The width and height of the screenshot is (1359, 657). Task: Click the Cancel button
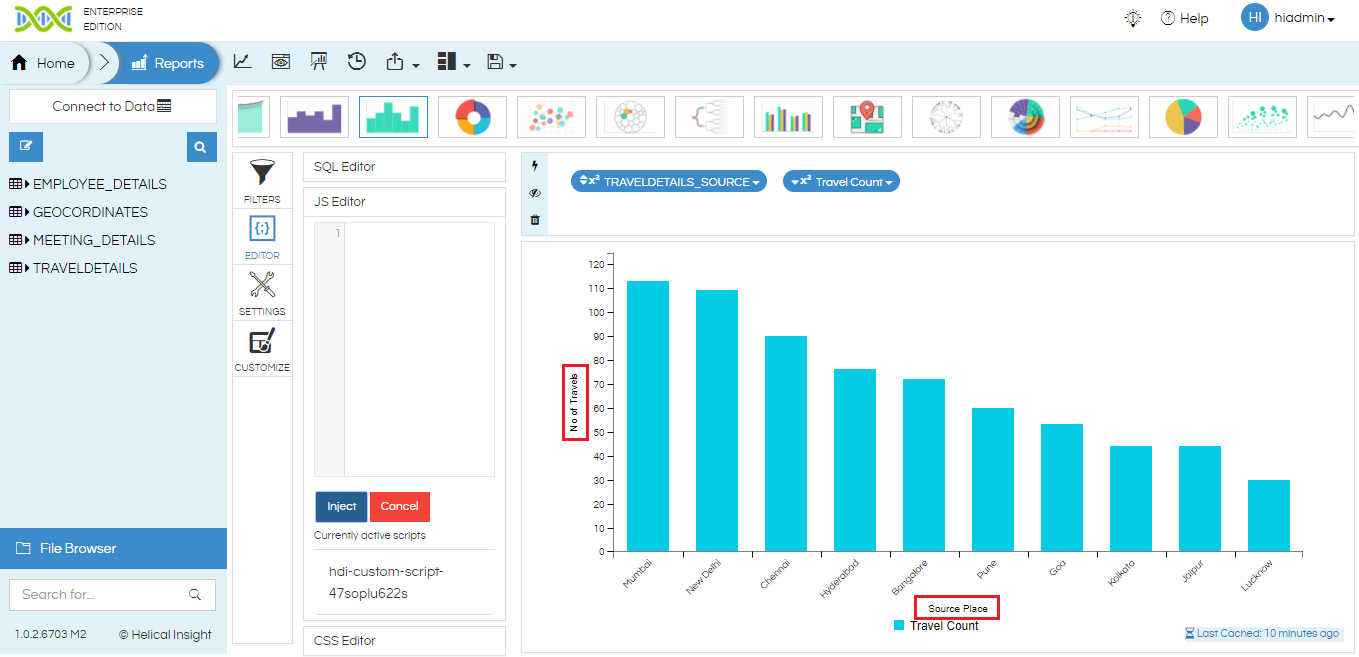(x=399, y=506)
